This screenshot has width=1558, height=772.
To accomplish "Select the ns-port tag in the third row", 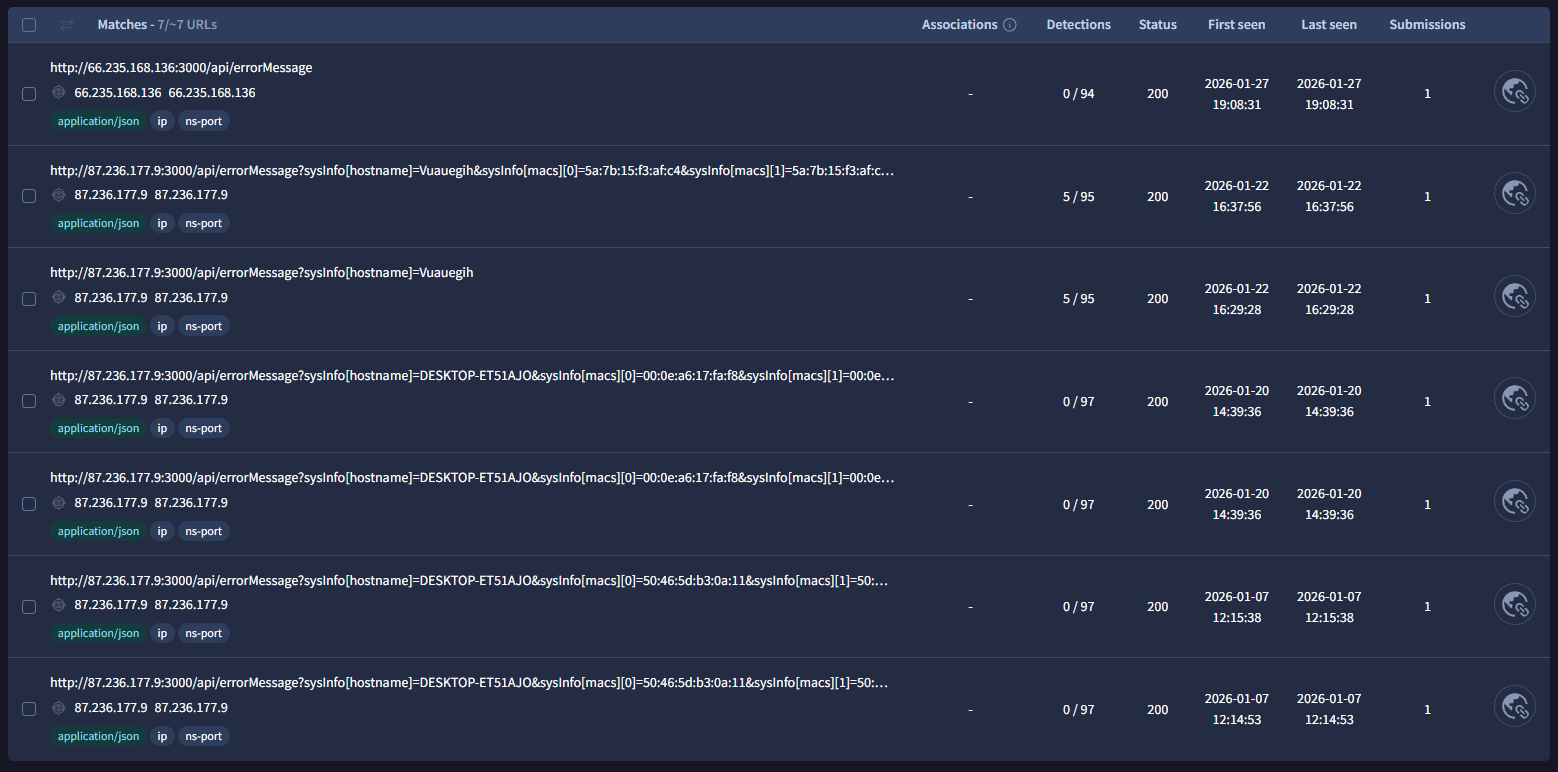I will coord(203,325).
